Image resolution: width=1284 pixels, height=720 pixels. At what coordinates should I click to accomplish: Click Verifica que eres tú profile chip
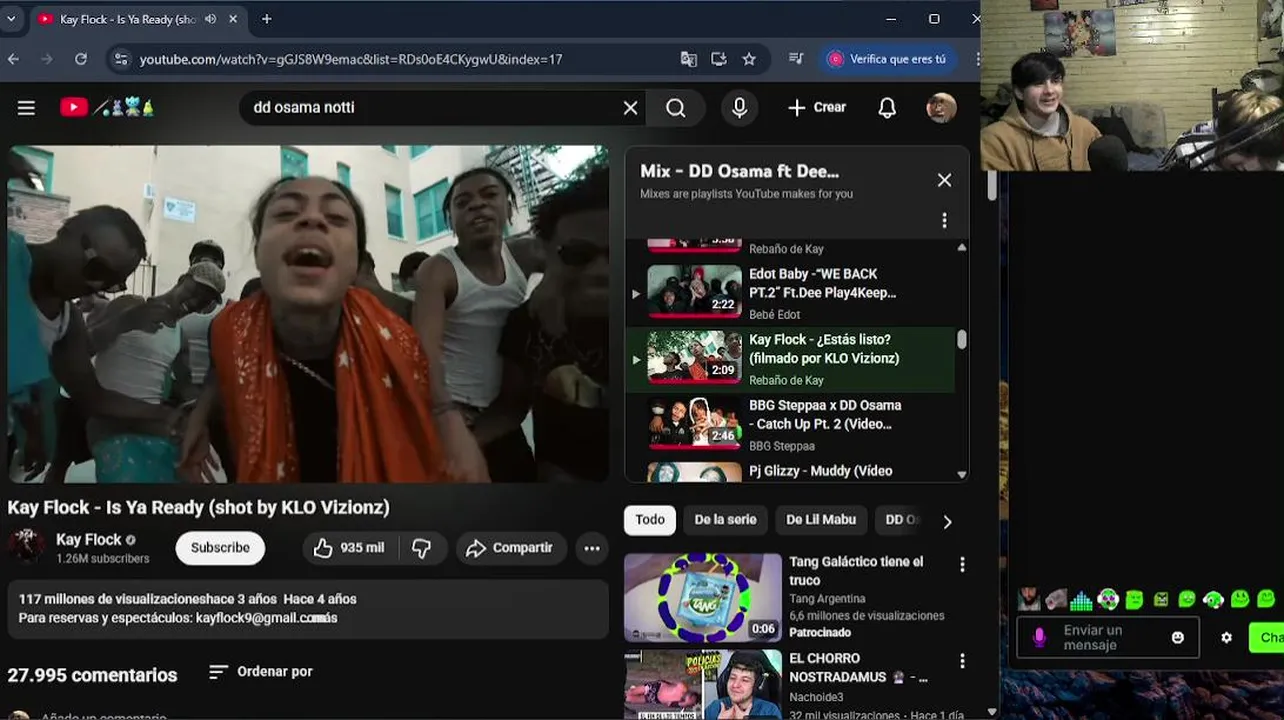[887, 59]
